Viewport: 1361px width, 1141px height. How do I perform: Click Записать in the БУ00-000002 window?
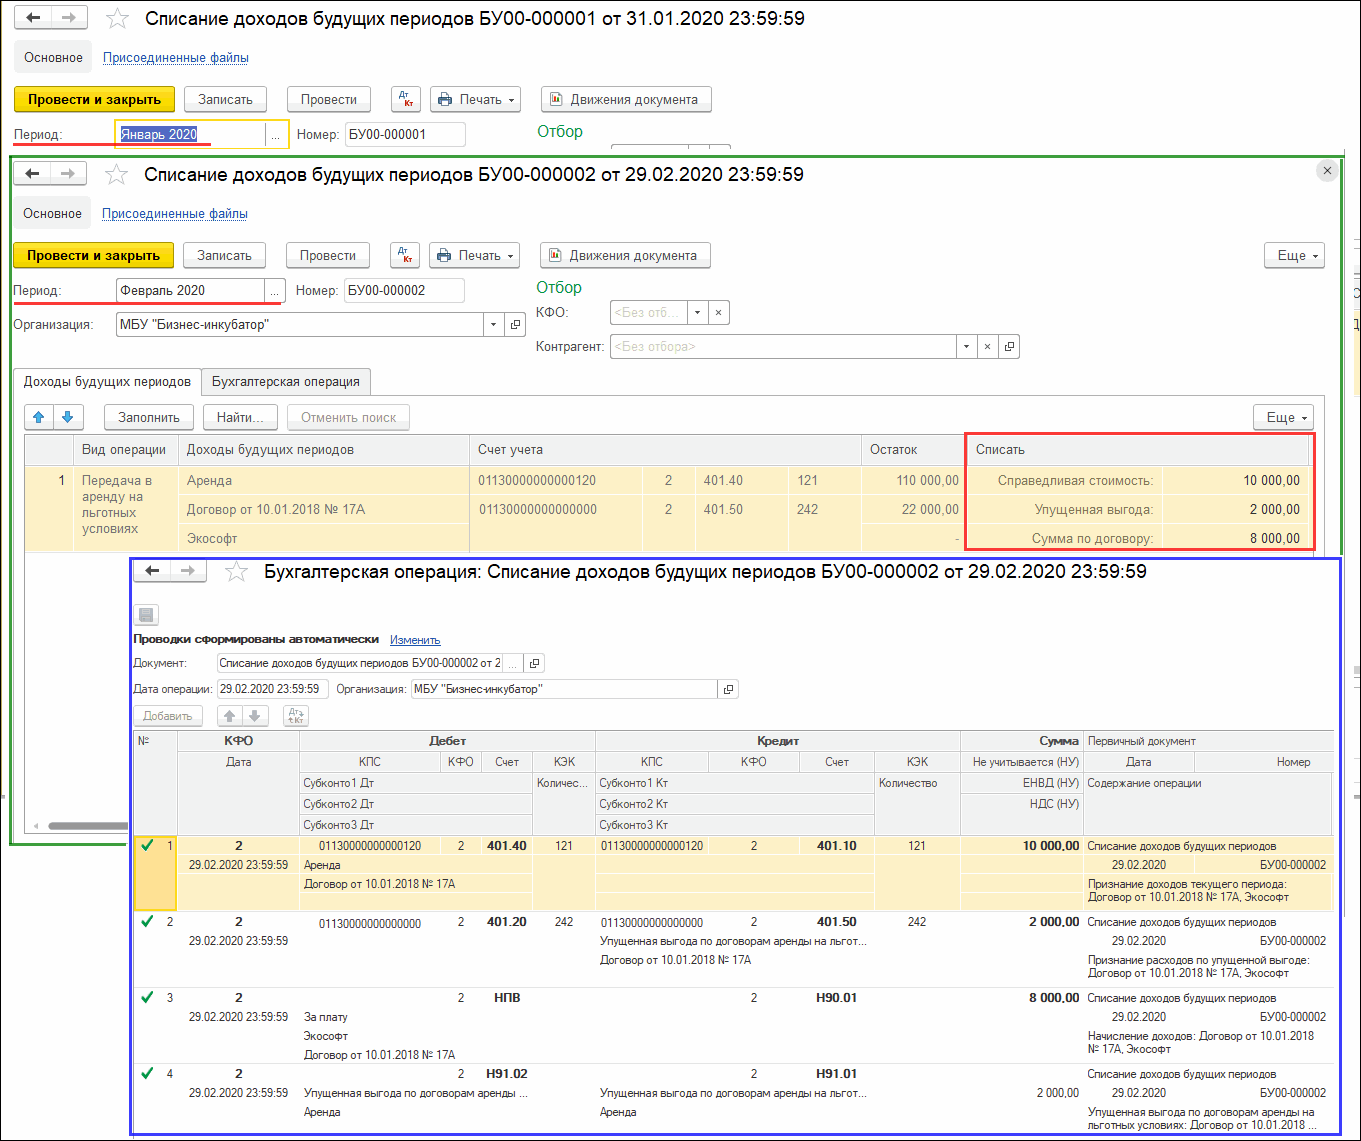(x=224, y=255)
